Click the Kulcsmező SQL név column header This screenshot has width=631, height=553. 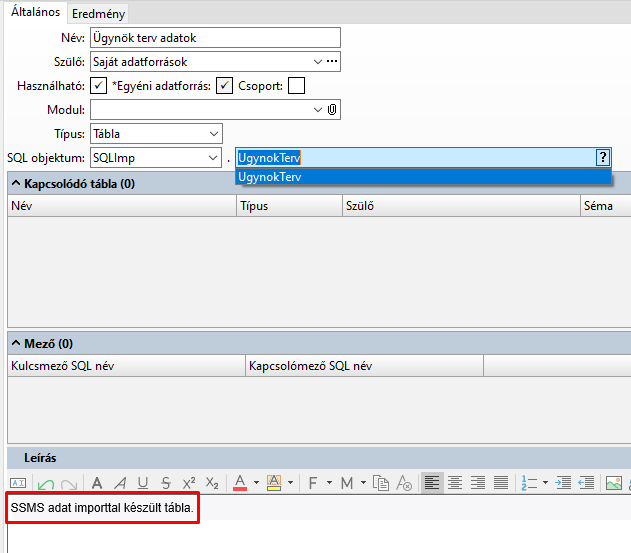[126, 365]
